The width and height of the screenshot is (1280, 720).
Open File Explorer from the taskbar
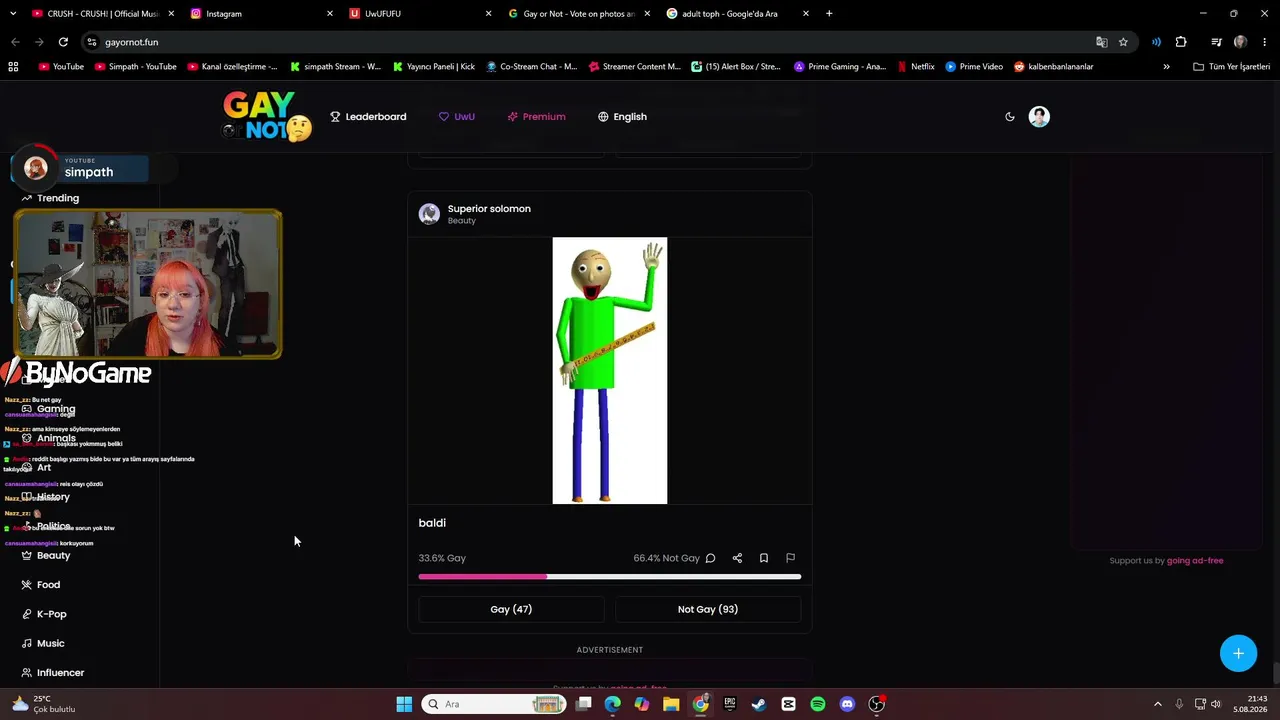pos(671,704)
